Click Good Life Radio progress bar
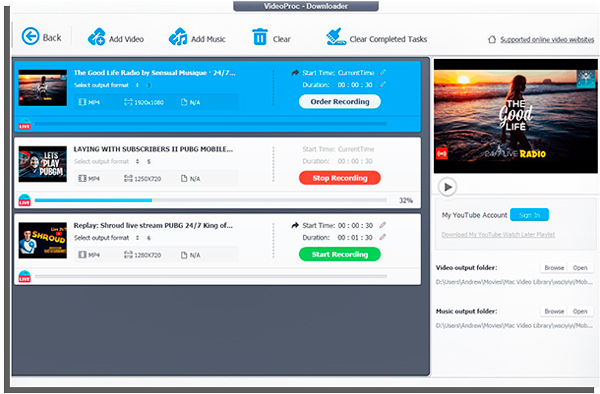The width and height of the screenshot is (600, 394). coord(211,124)
